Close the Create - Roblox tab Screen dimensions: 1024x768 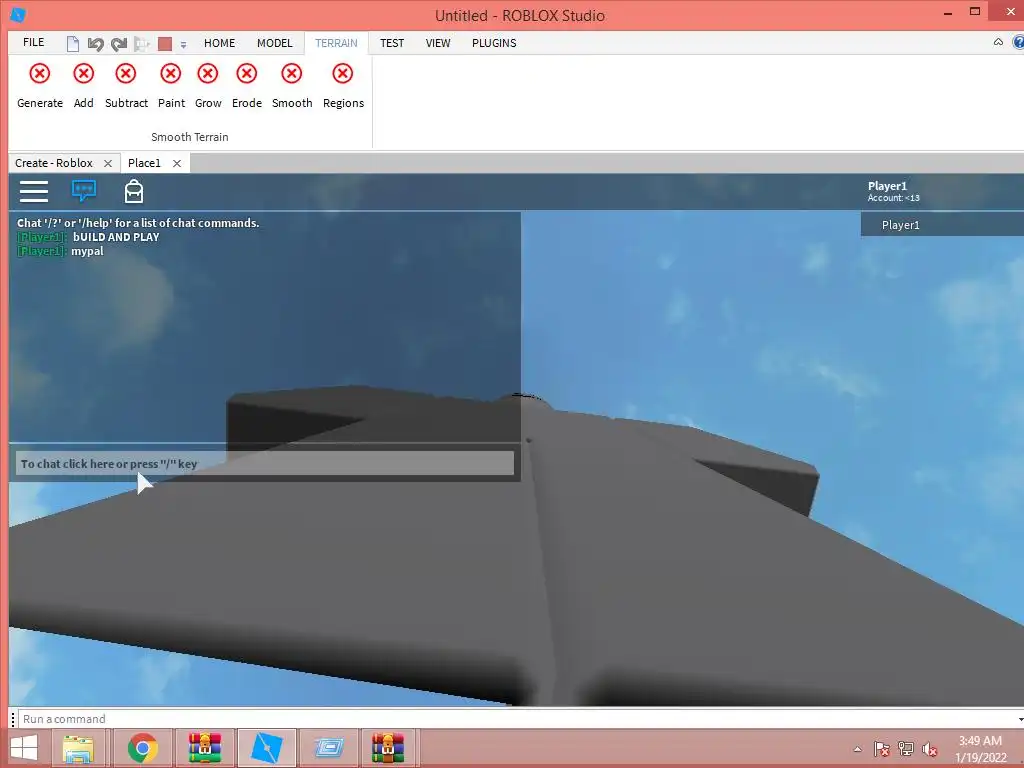coord(108,163)
